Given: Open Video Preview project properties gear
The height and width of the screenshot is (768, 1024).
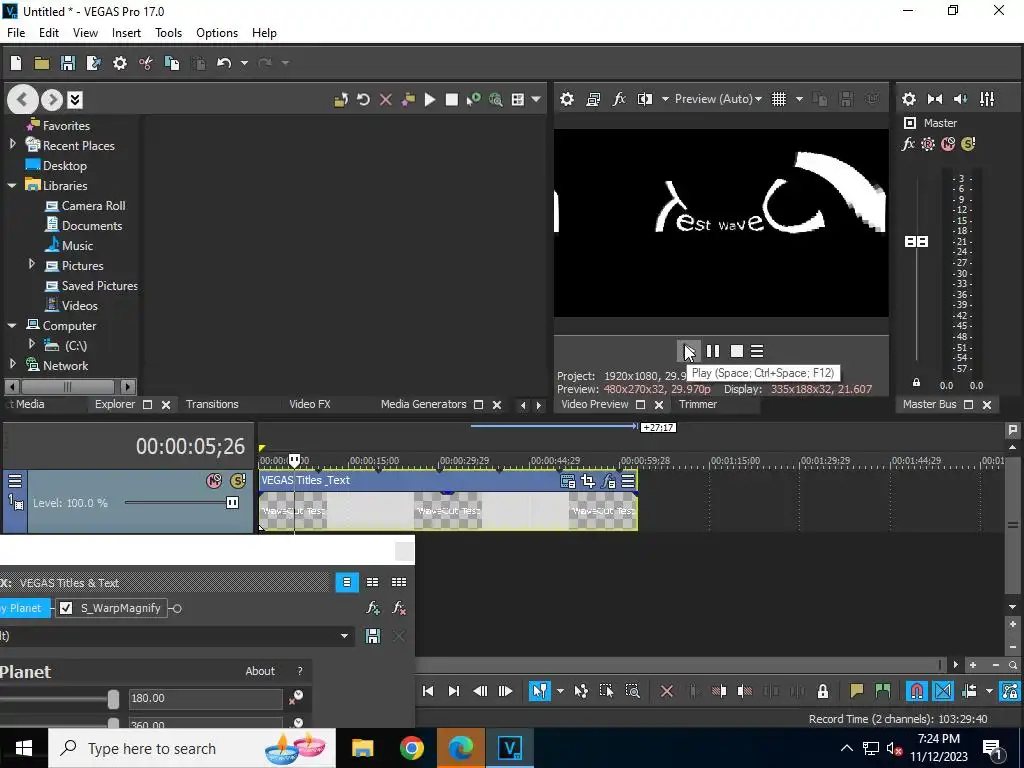Looking at the screenshot, I should click(567, 99).
